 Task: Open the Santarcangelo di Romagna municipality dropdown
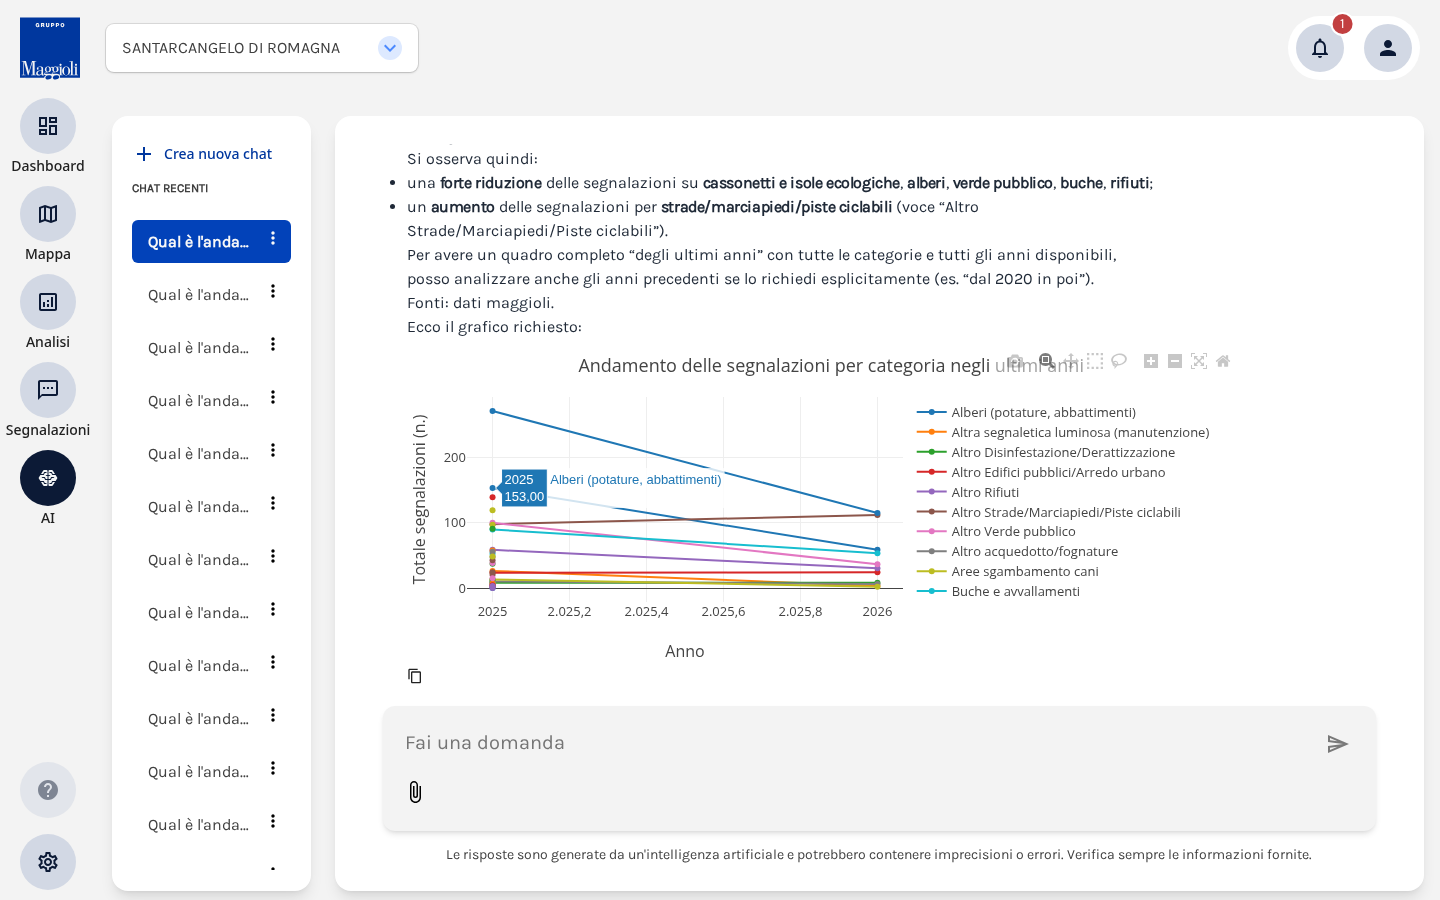coord(262,48)
